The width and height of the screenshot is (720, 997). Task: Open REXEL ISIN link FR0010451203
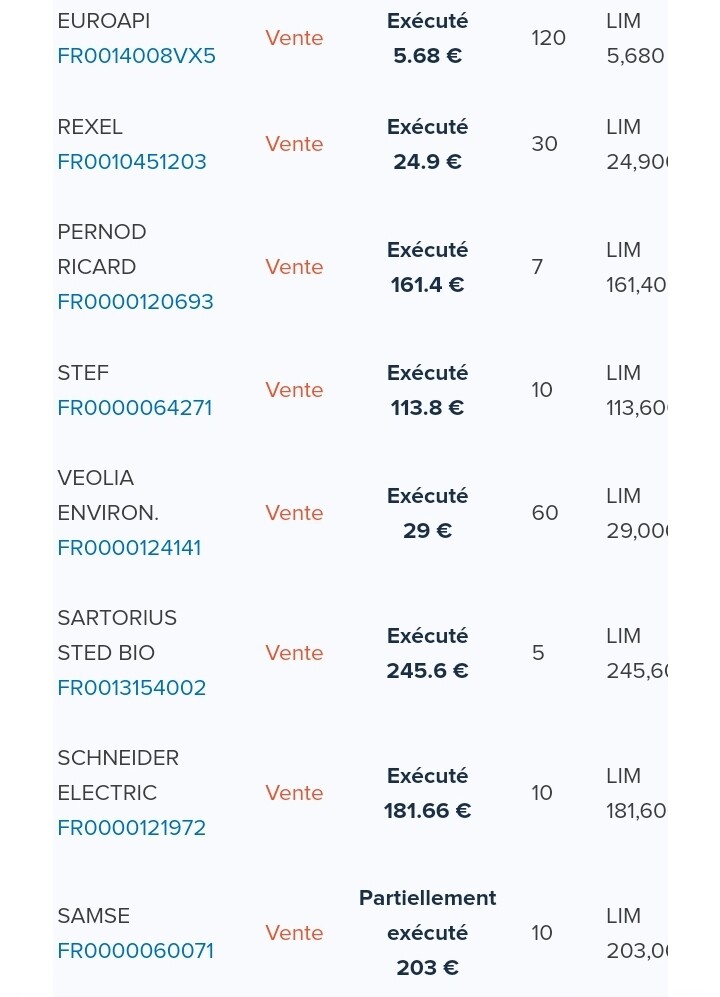132,162
